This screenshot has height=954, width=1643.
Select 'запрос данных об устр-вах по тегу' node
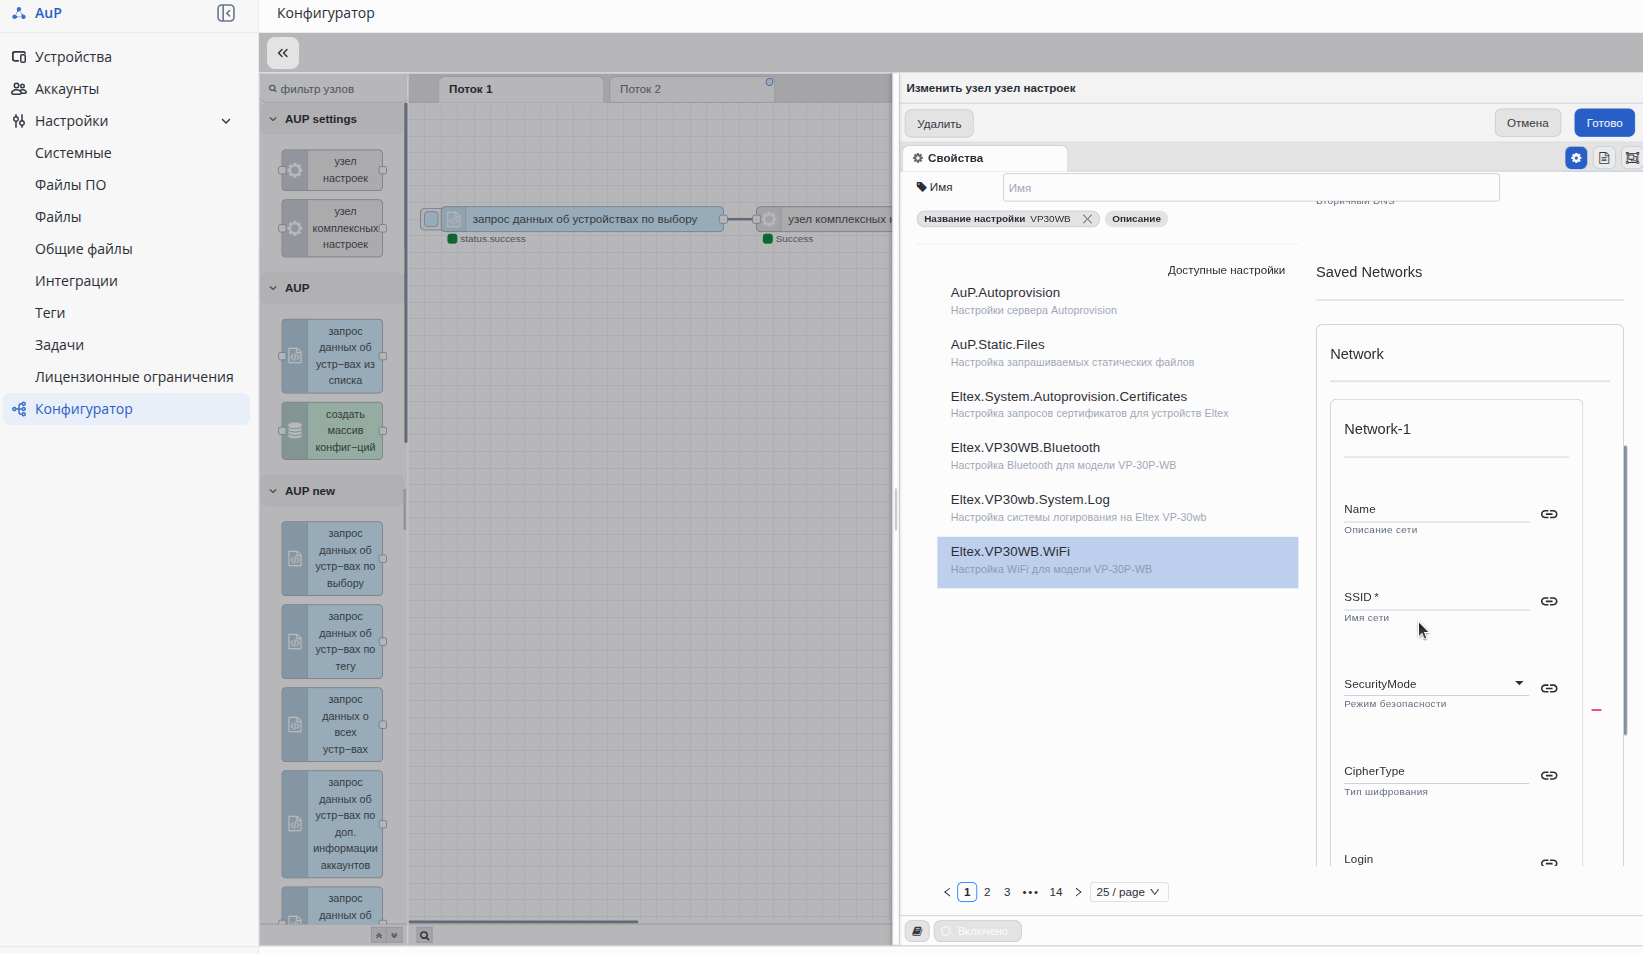[332, 642]
